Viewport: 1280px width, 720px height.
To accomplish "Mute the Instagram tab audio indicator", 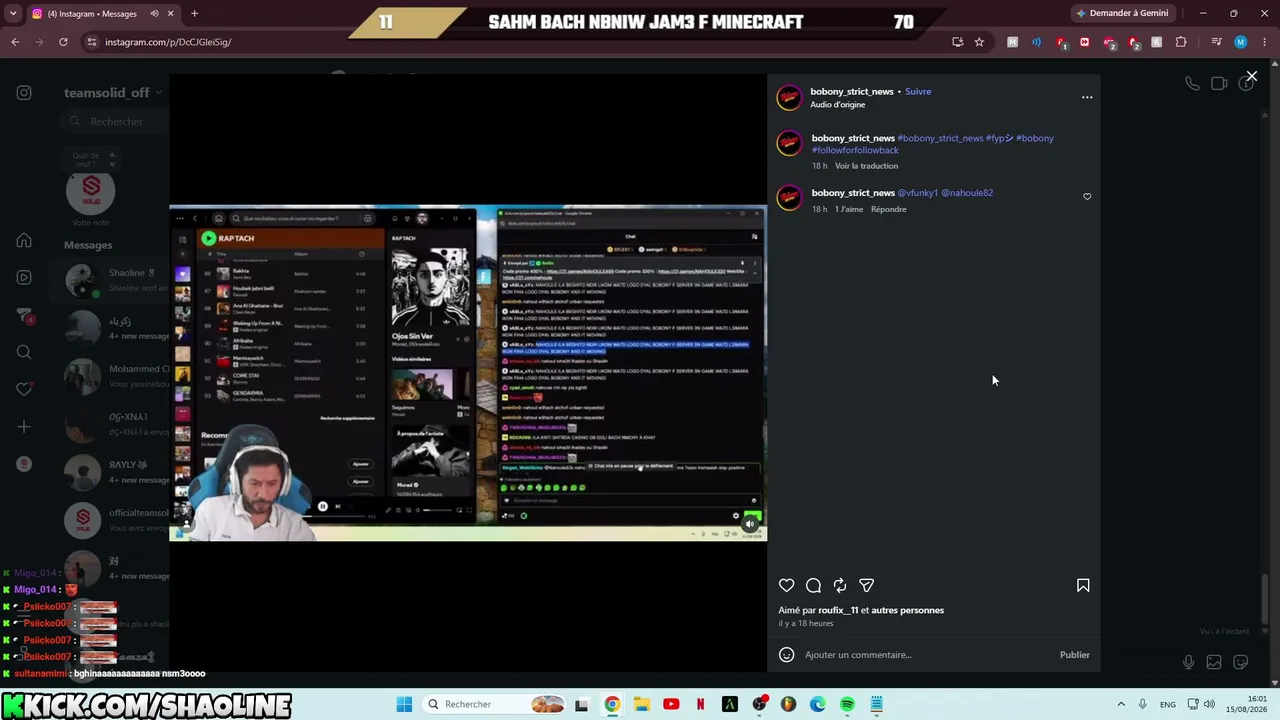I will pos(154,14).
